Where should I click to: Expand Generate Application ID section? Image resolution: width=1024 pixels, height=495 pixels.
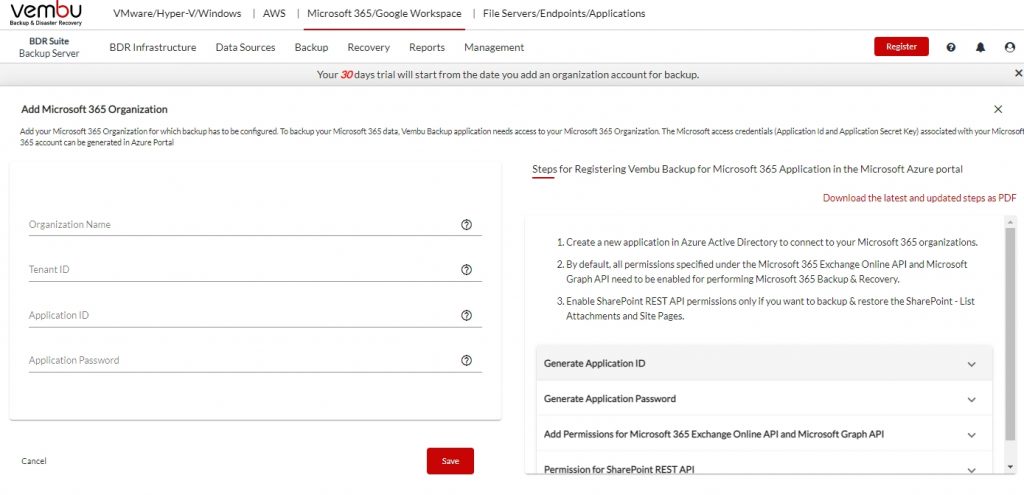coord(763,364)
